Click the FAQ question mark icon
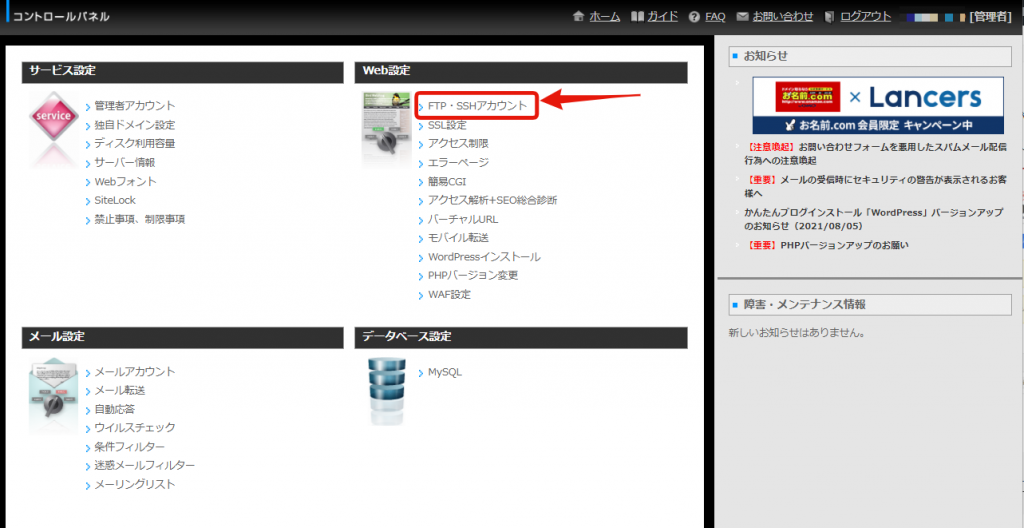Screen dimensions: 1024x528 pyautogui.click(x=694, y=17)
